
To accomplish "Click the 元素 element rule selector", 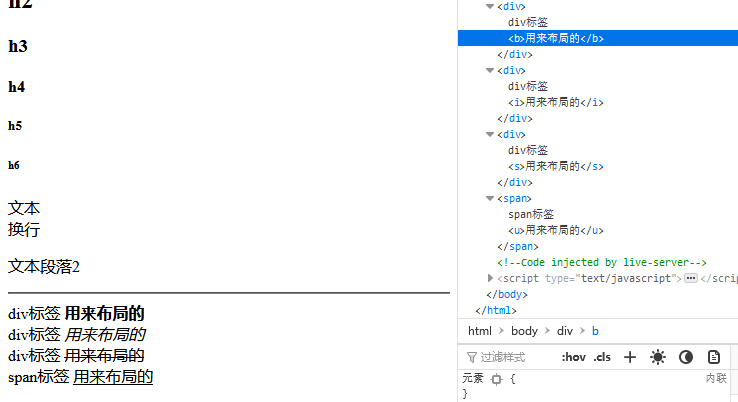I will pyautogui.click(x=473, y=378).
